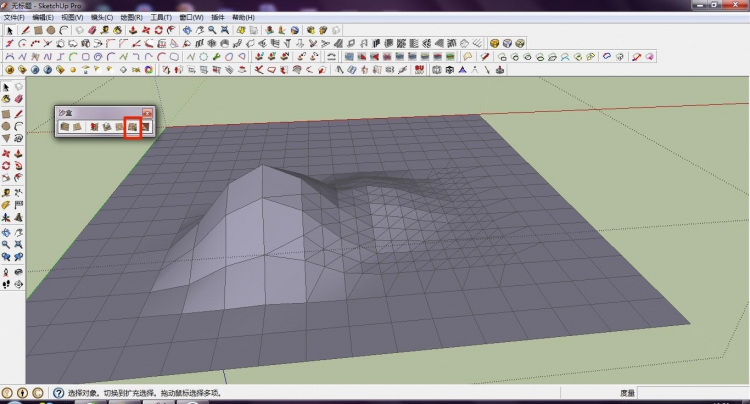Click Select arrow in top horizontal toolbar
This screenshot has height=404, width=750.
coord(9,30)
